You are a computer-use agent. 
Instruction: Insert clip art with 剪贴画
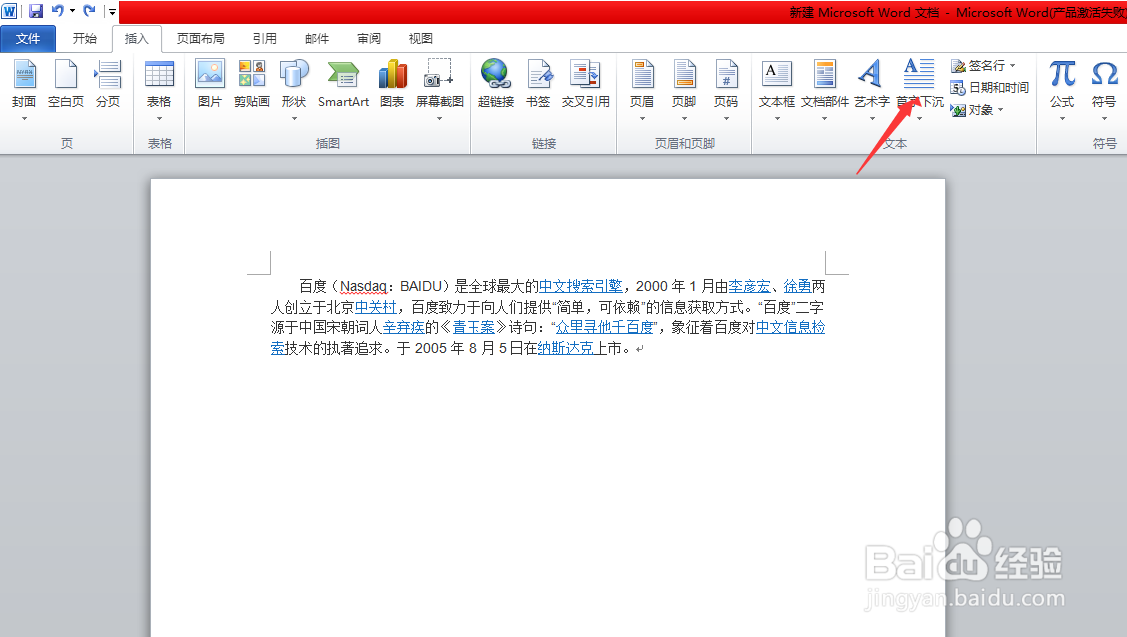(x=252, y=83)
